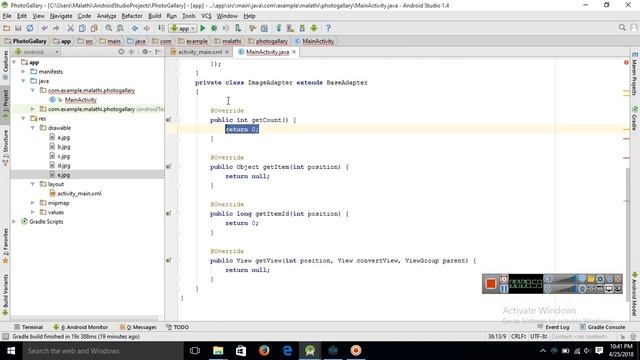
Task: Stop recording with the red square button
Action: [x=491, y=283]
